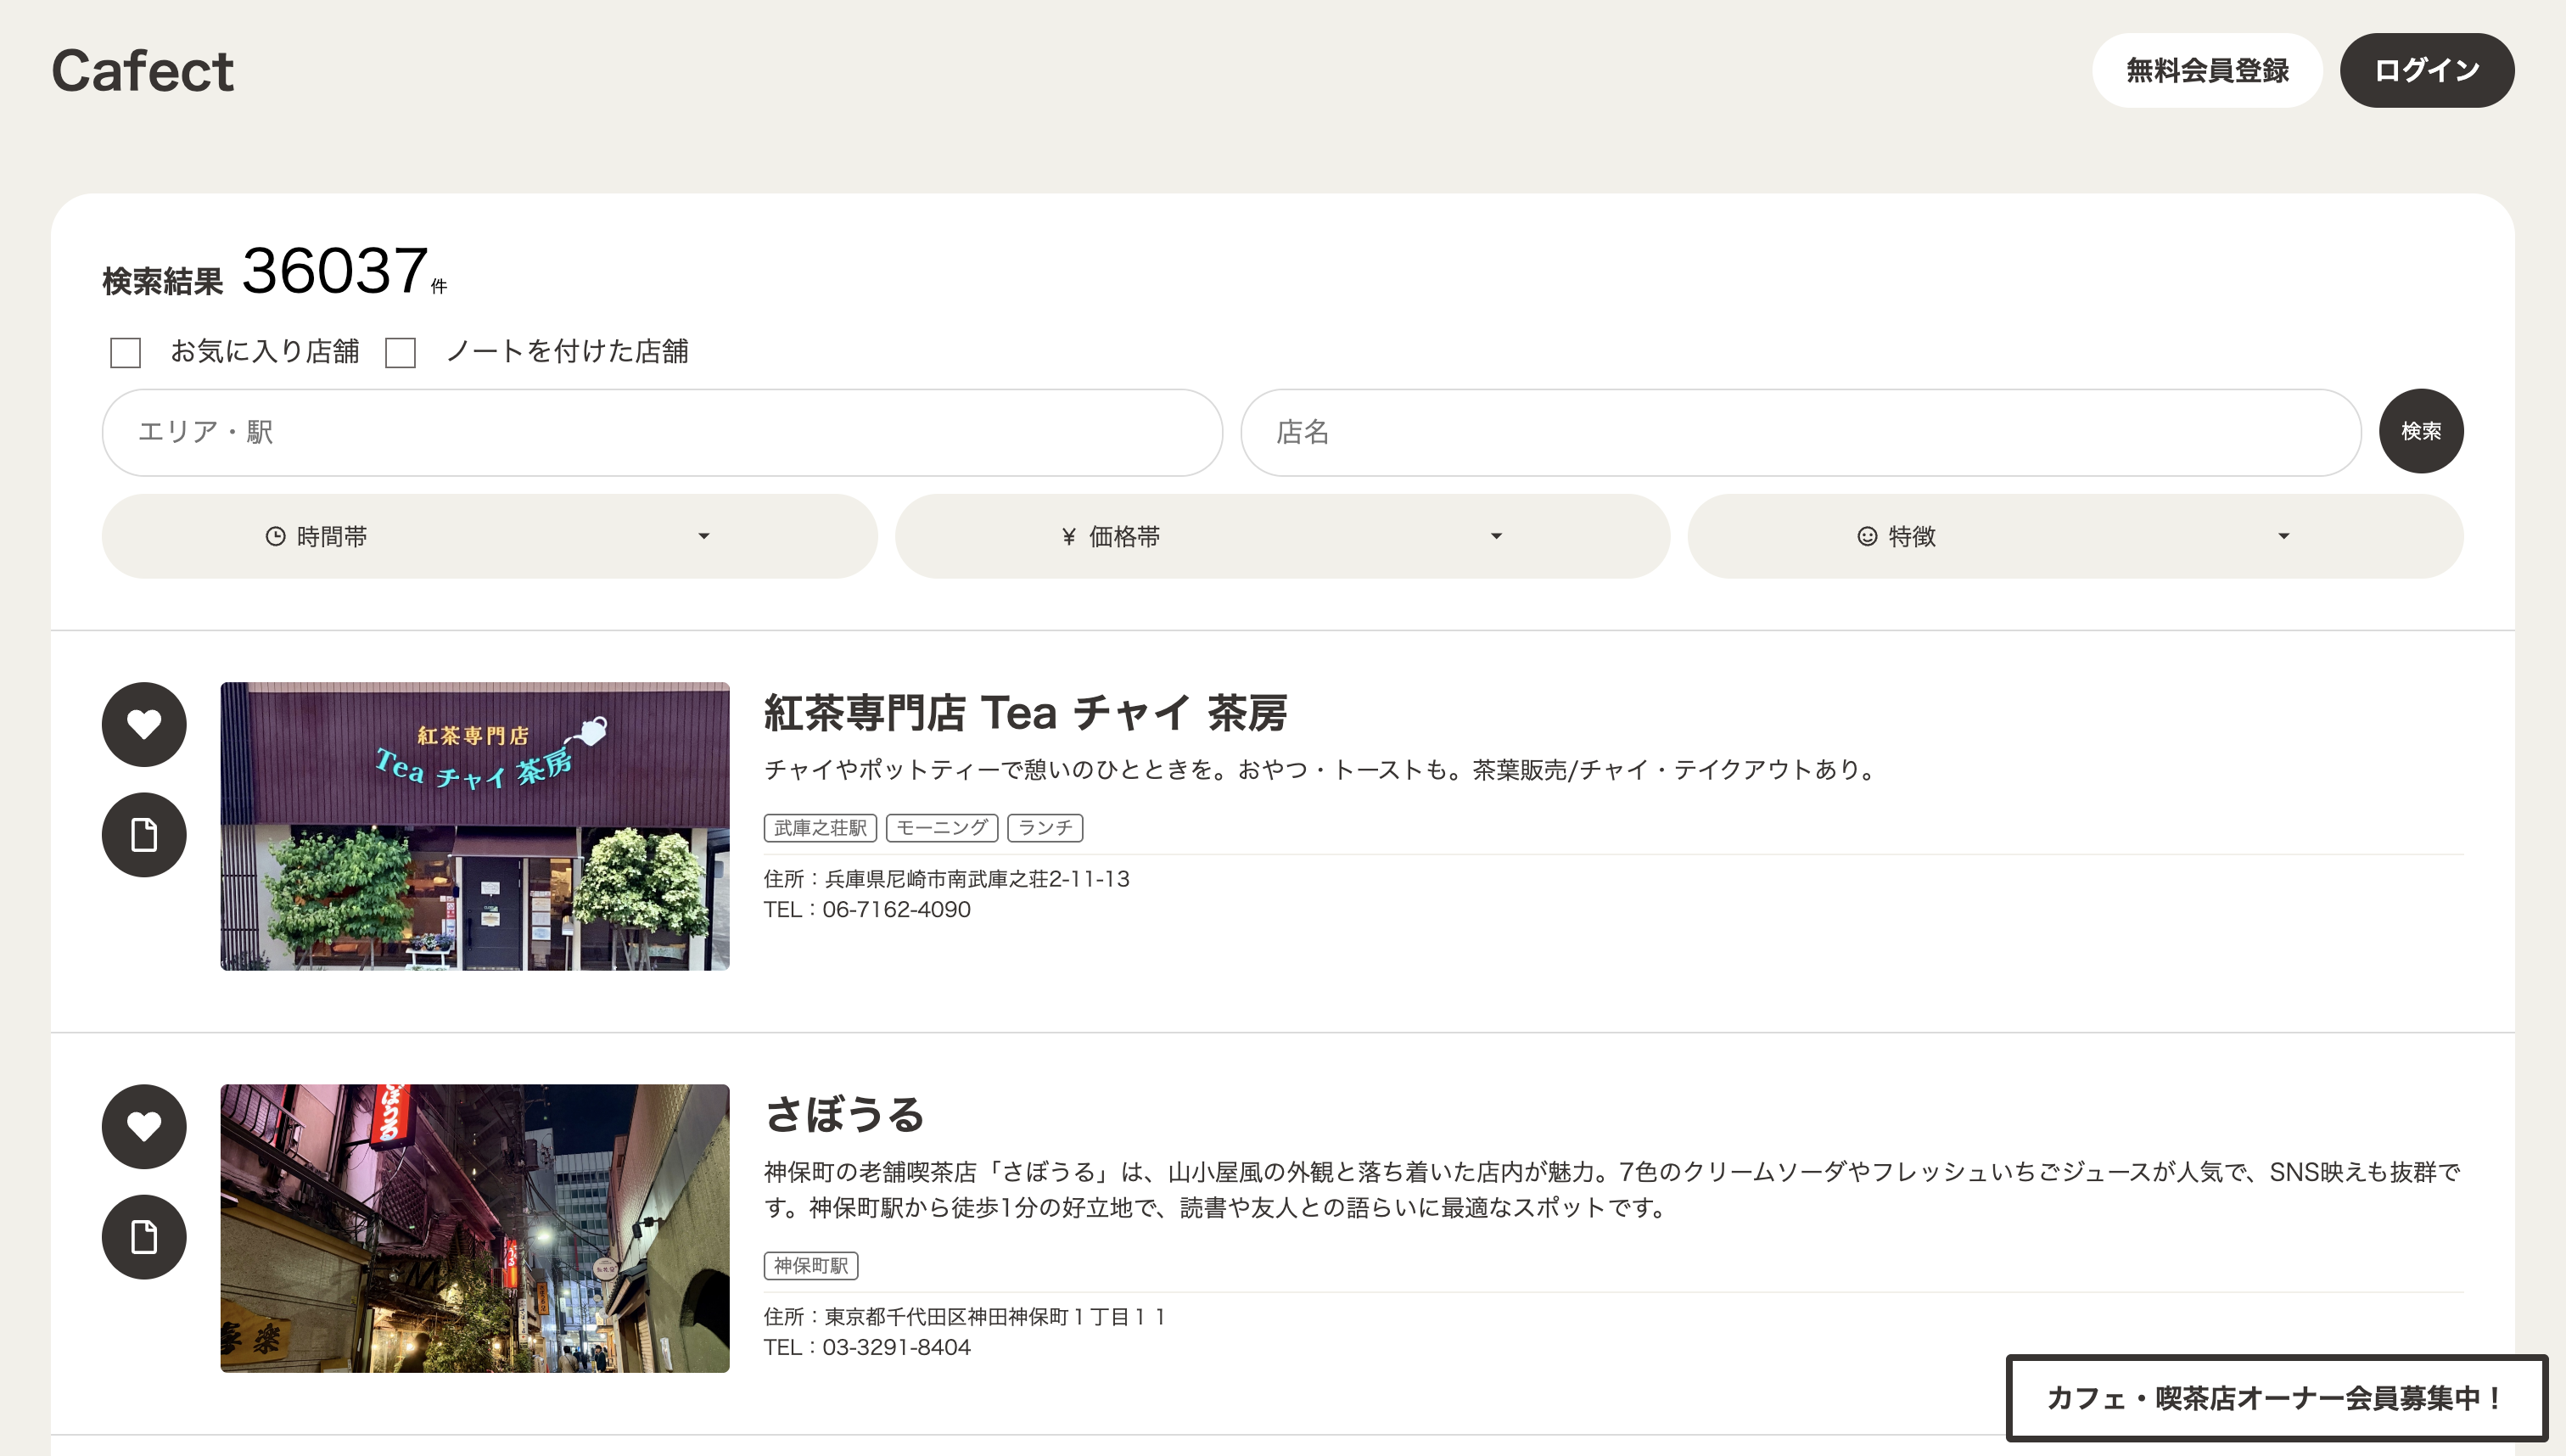Expand the 時間帯 dropdown
Viewport: 2566px width, 1456px height.
point(489,536)
